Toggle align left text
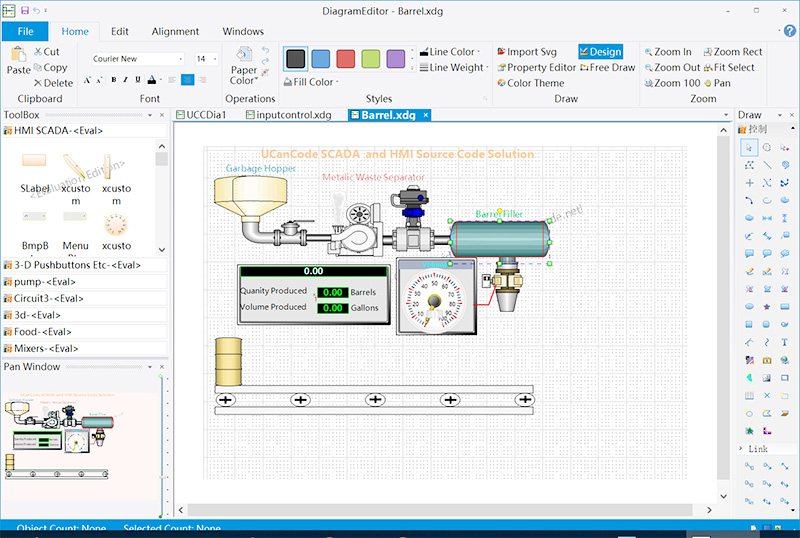 (x=172, y=80)
